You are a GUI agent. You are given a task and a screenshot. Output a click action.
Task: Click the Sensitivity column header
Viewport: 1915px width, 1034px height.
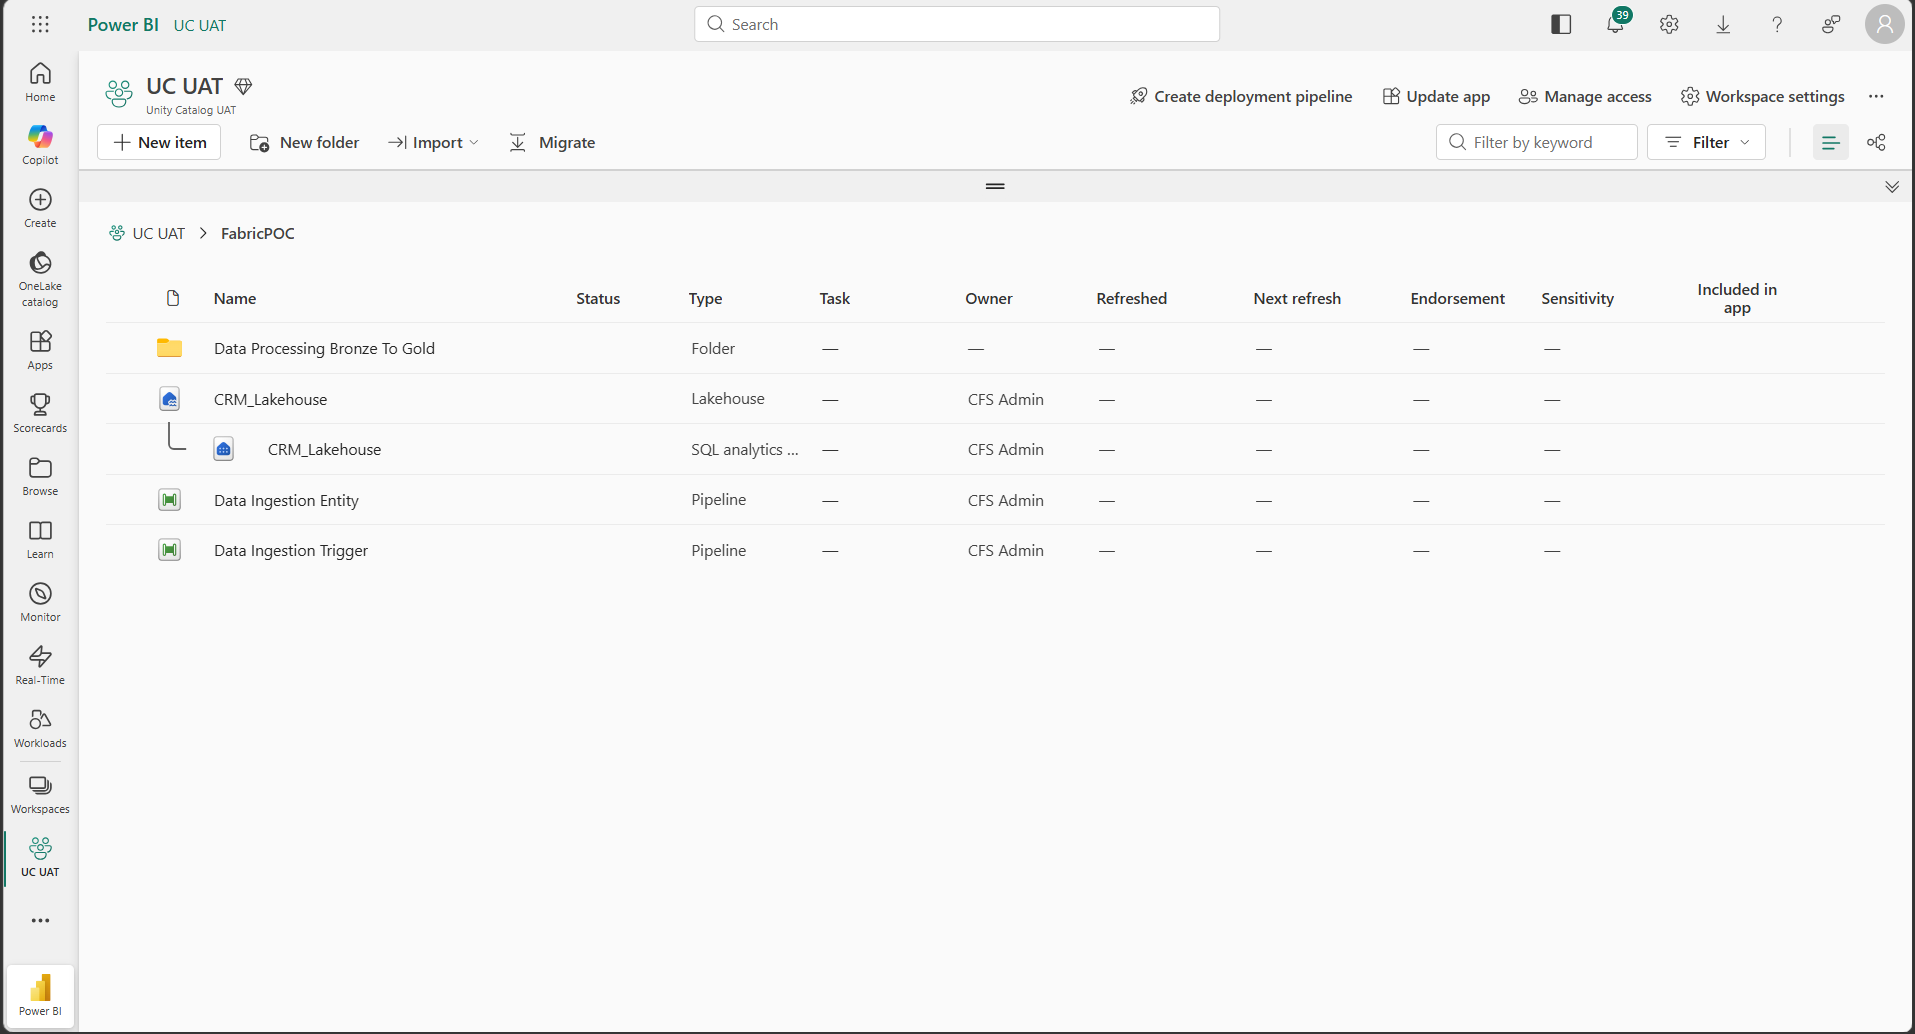[x=1577, y=298]
